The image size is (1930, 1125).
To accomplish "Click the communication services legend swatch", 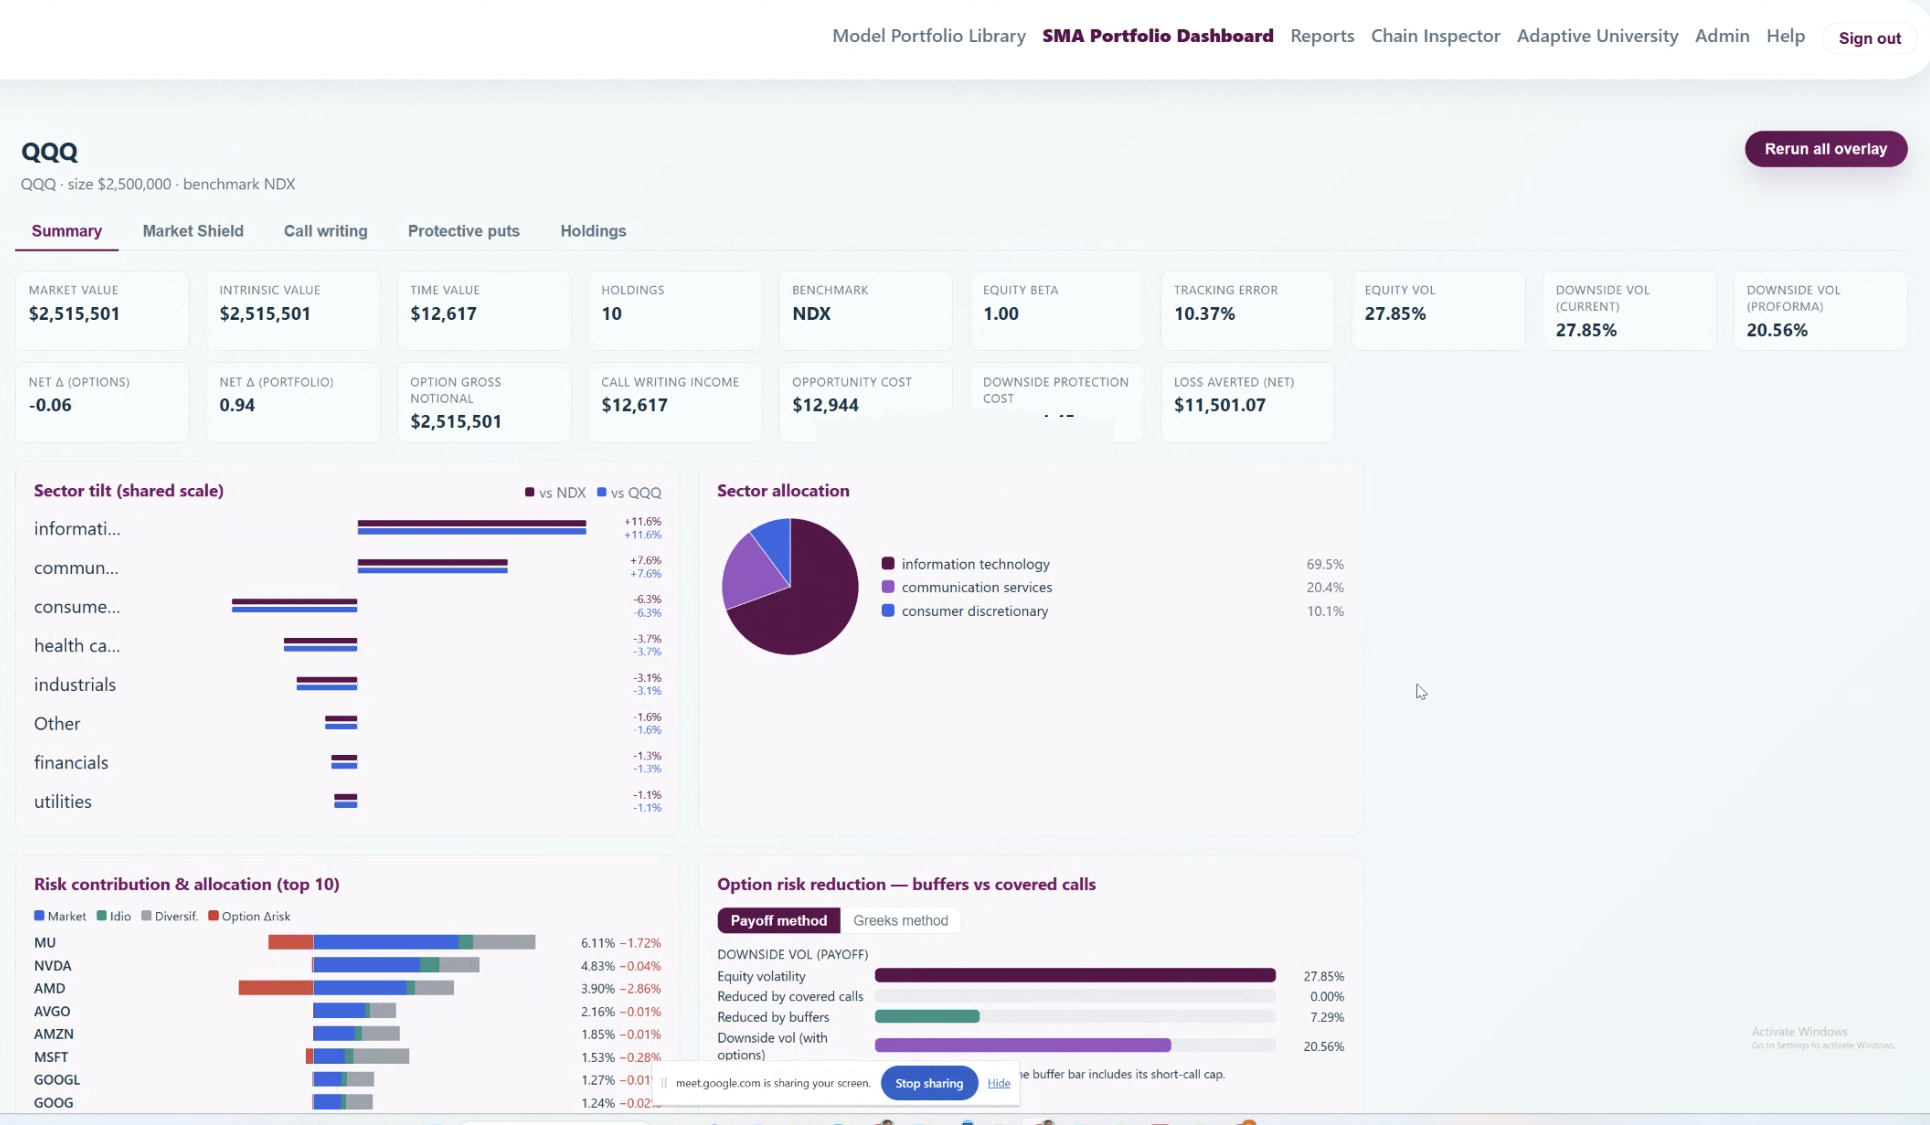I will coord(888,587).
